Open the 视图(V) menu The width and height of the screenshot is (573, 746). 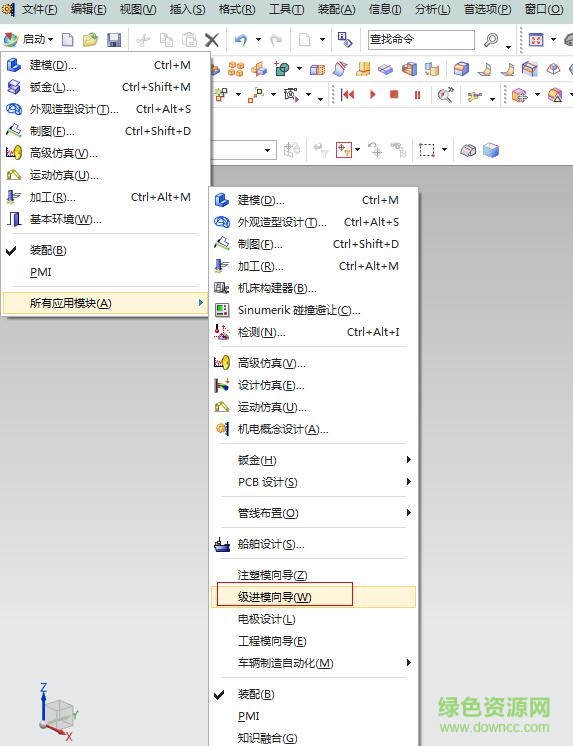(138, 9)
